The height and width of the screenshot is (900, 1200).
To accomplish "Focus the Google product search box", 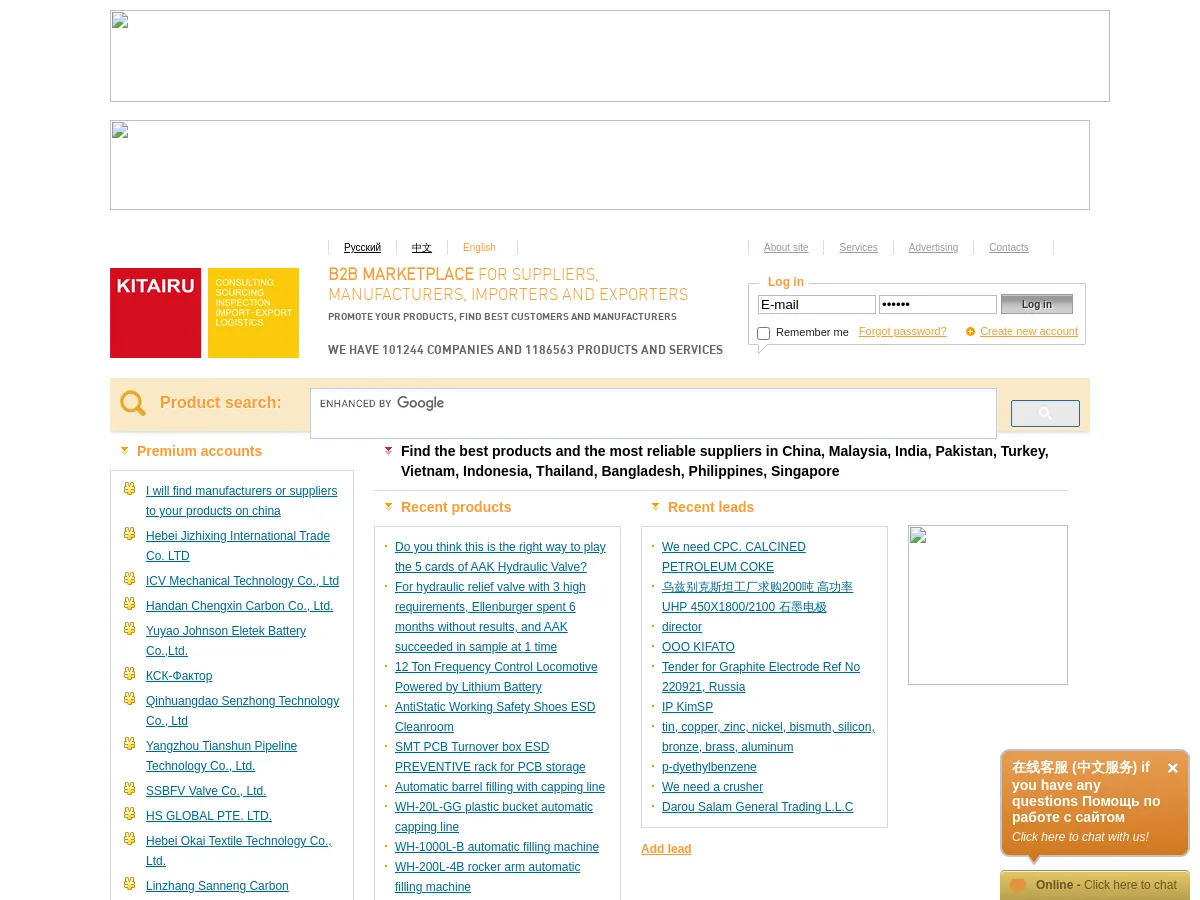I will click(x=653, y=413).
